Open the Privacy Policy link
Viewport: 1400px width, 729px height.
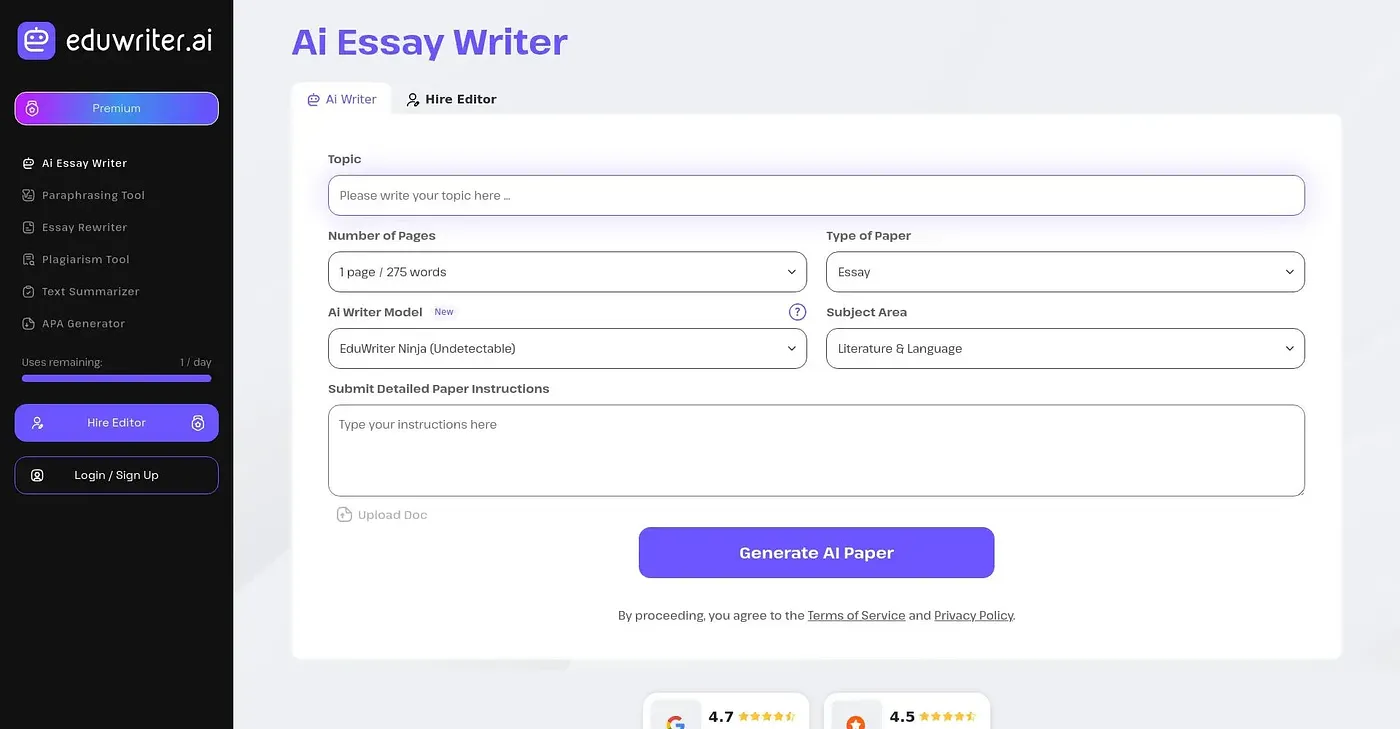pyautogui.click(x=974, y=615)
